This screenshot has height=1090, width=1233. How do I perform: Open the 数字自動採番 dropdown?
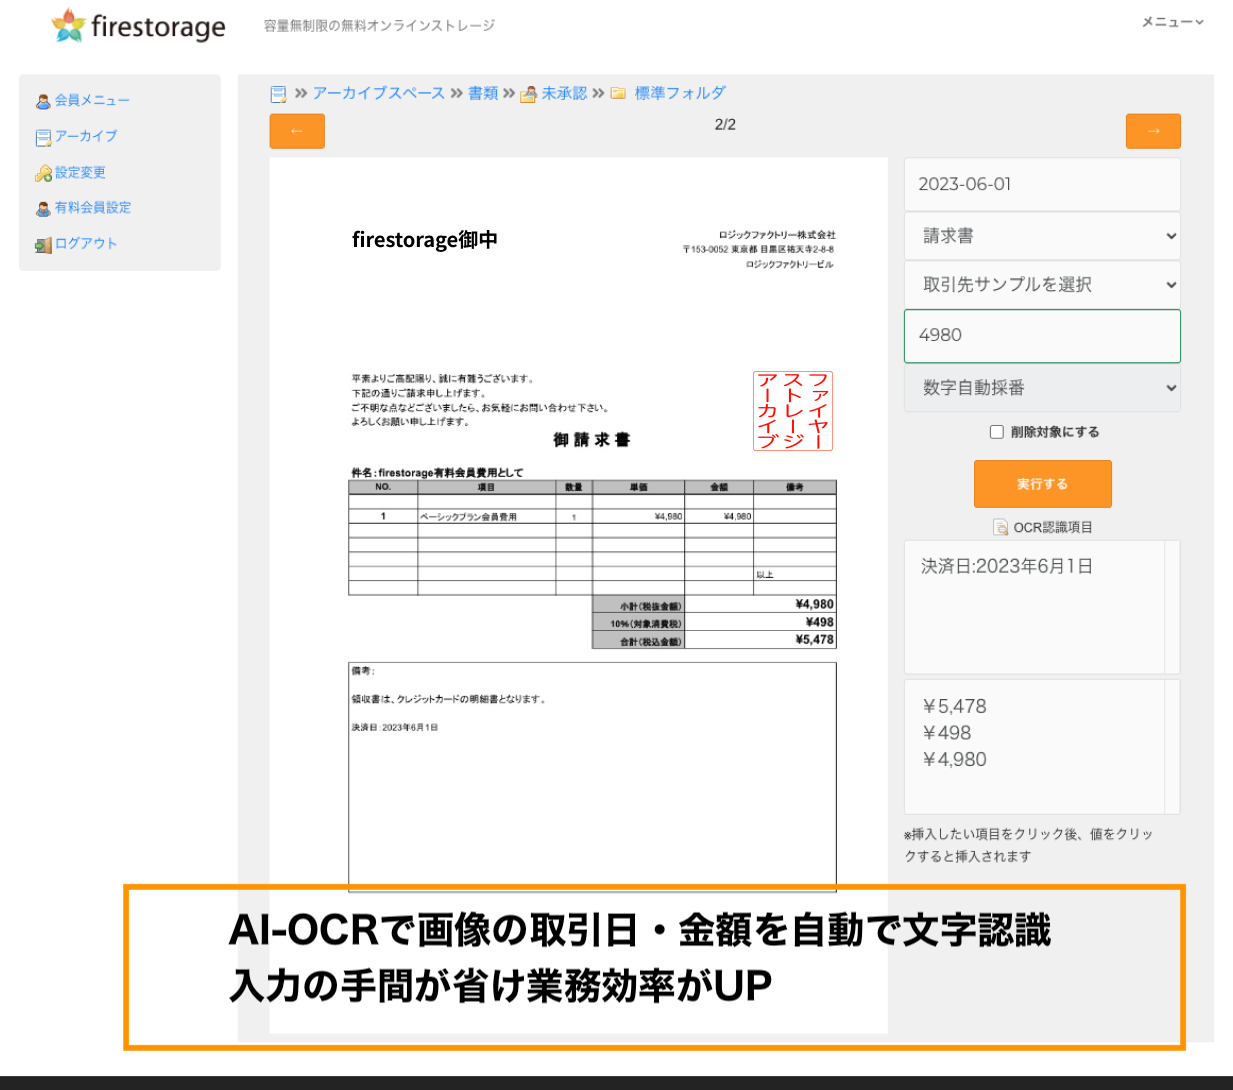[1042, 388]
